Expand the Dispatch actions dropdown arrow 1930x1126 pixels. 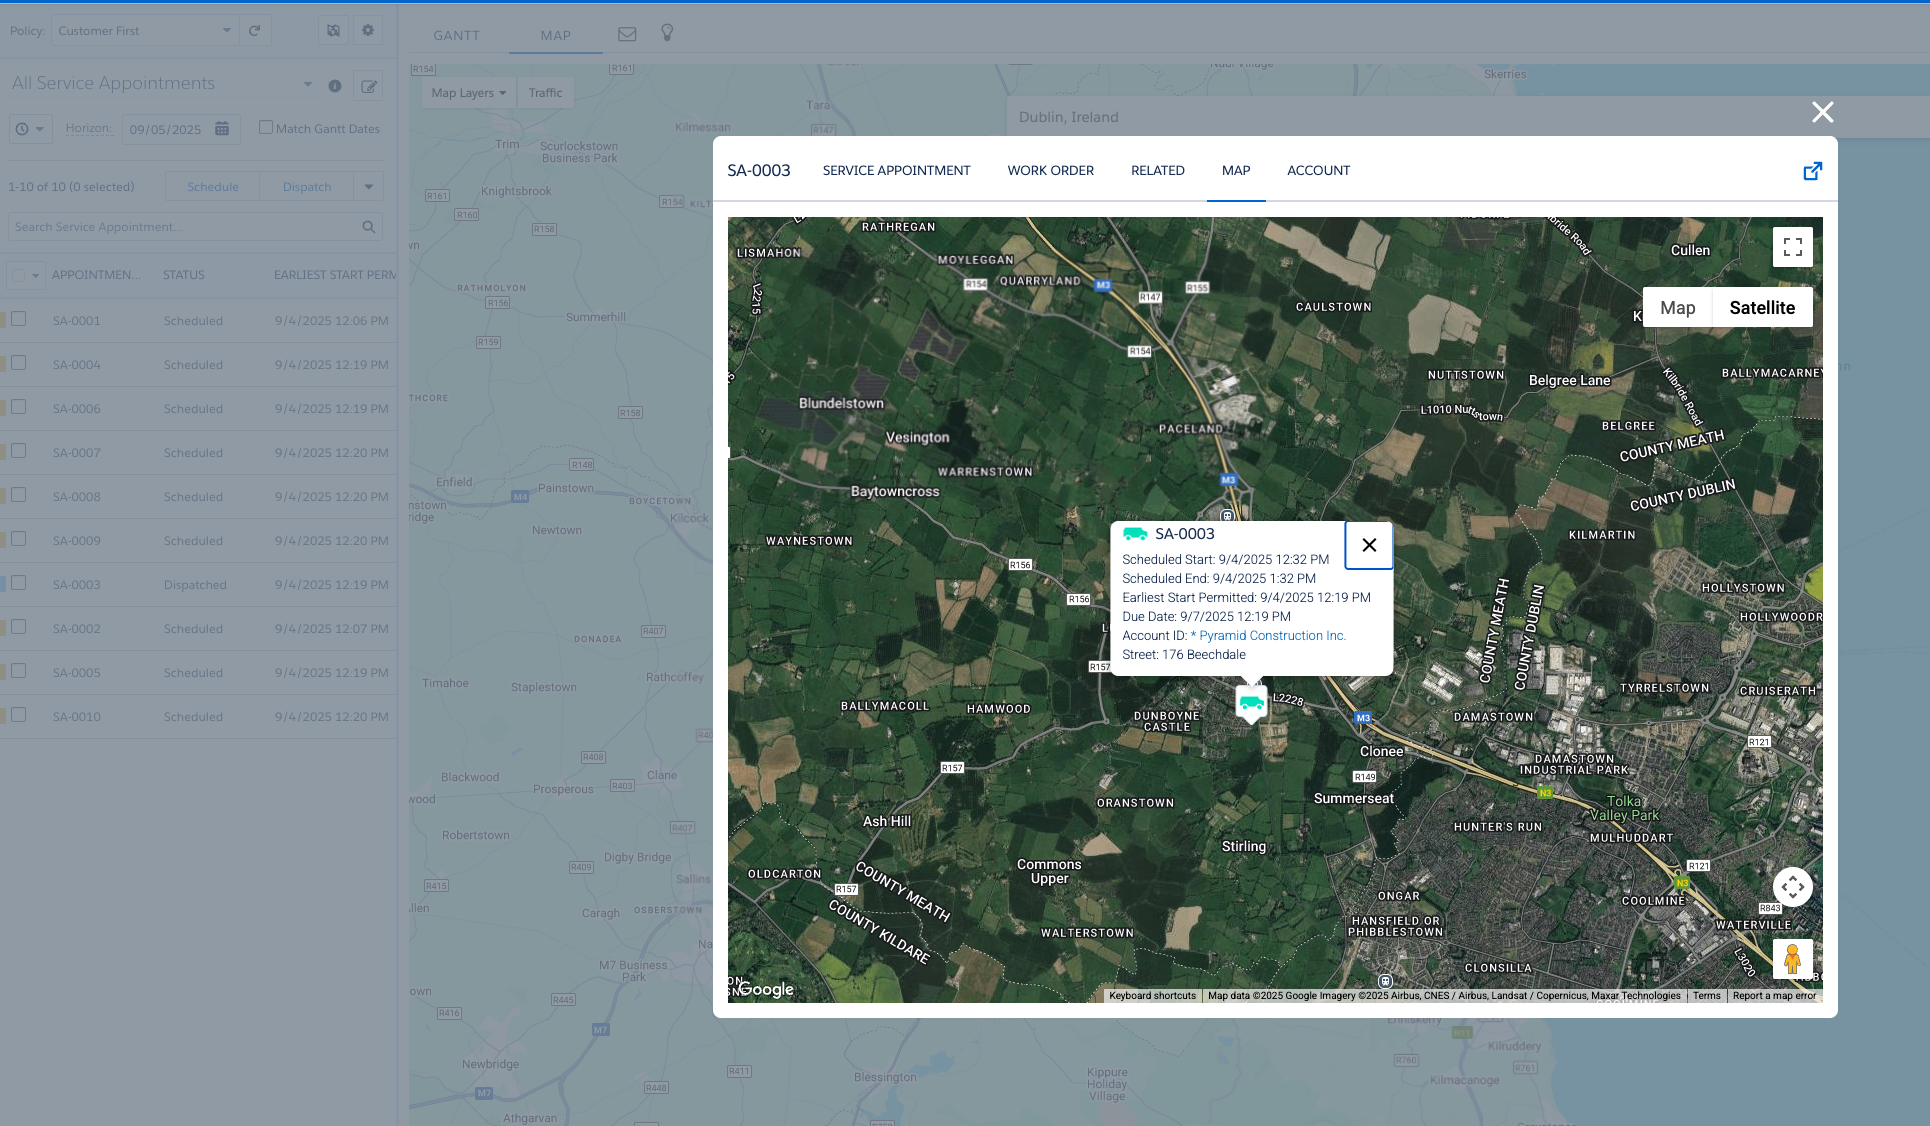click(x=369, y=187)
